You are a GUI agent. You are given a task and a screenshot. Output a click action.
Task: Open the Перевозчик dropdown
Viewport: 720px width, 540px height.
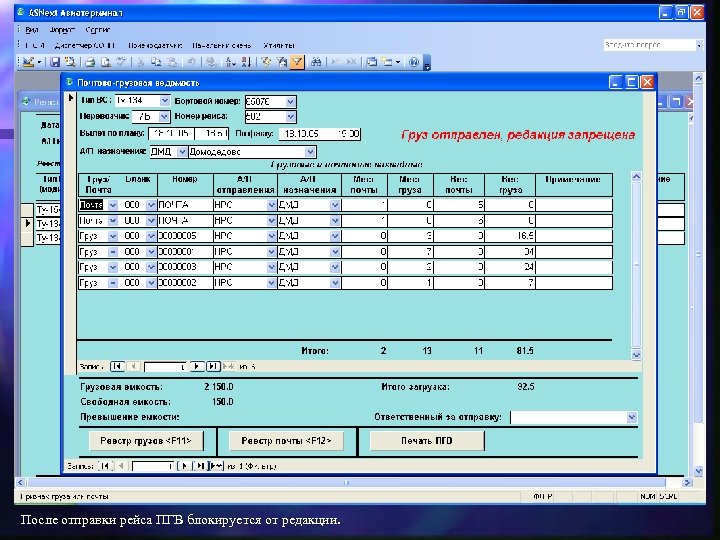[164, 117]
